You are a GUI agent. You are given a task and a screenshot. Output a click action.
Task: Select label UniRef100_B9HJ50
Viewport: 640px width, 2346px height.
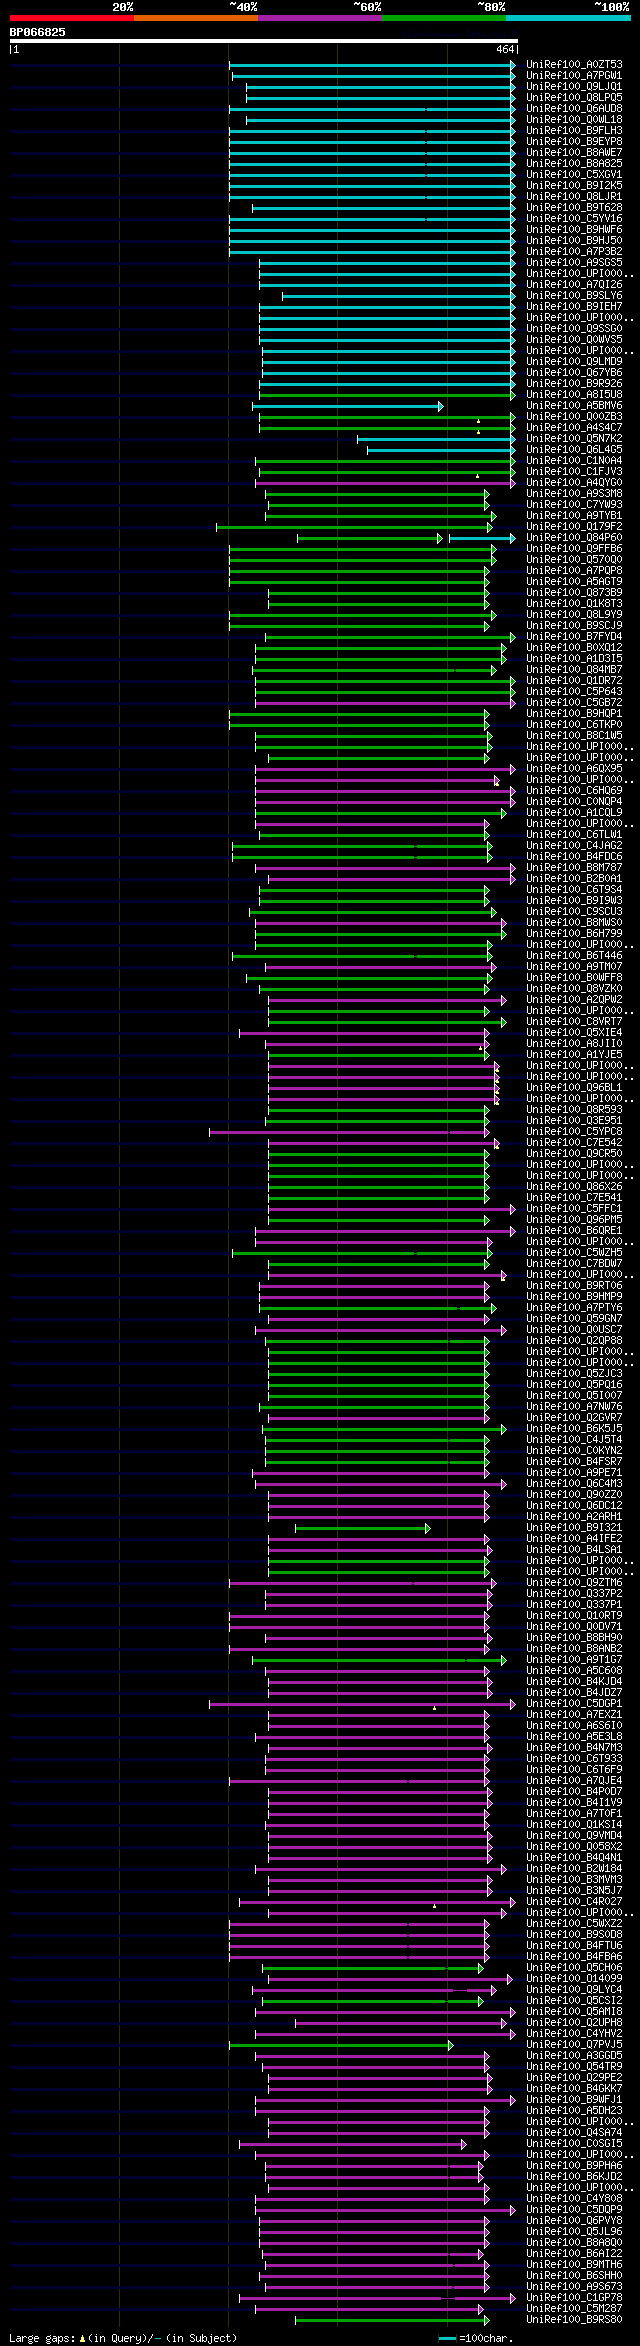coord(574,241)
